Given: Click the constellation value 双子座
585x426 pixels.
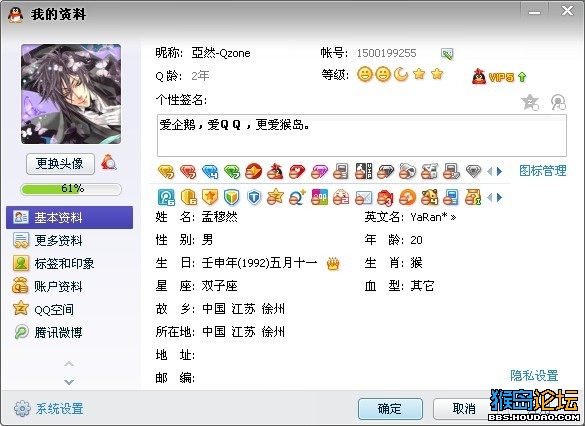Looking at the screenshot, I should (219, 286).
